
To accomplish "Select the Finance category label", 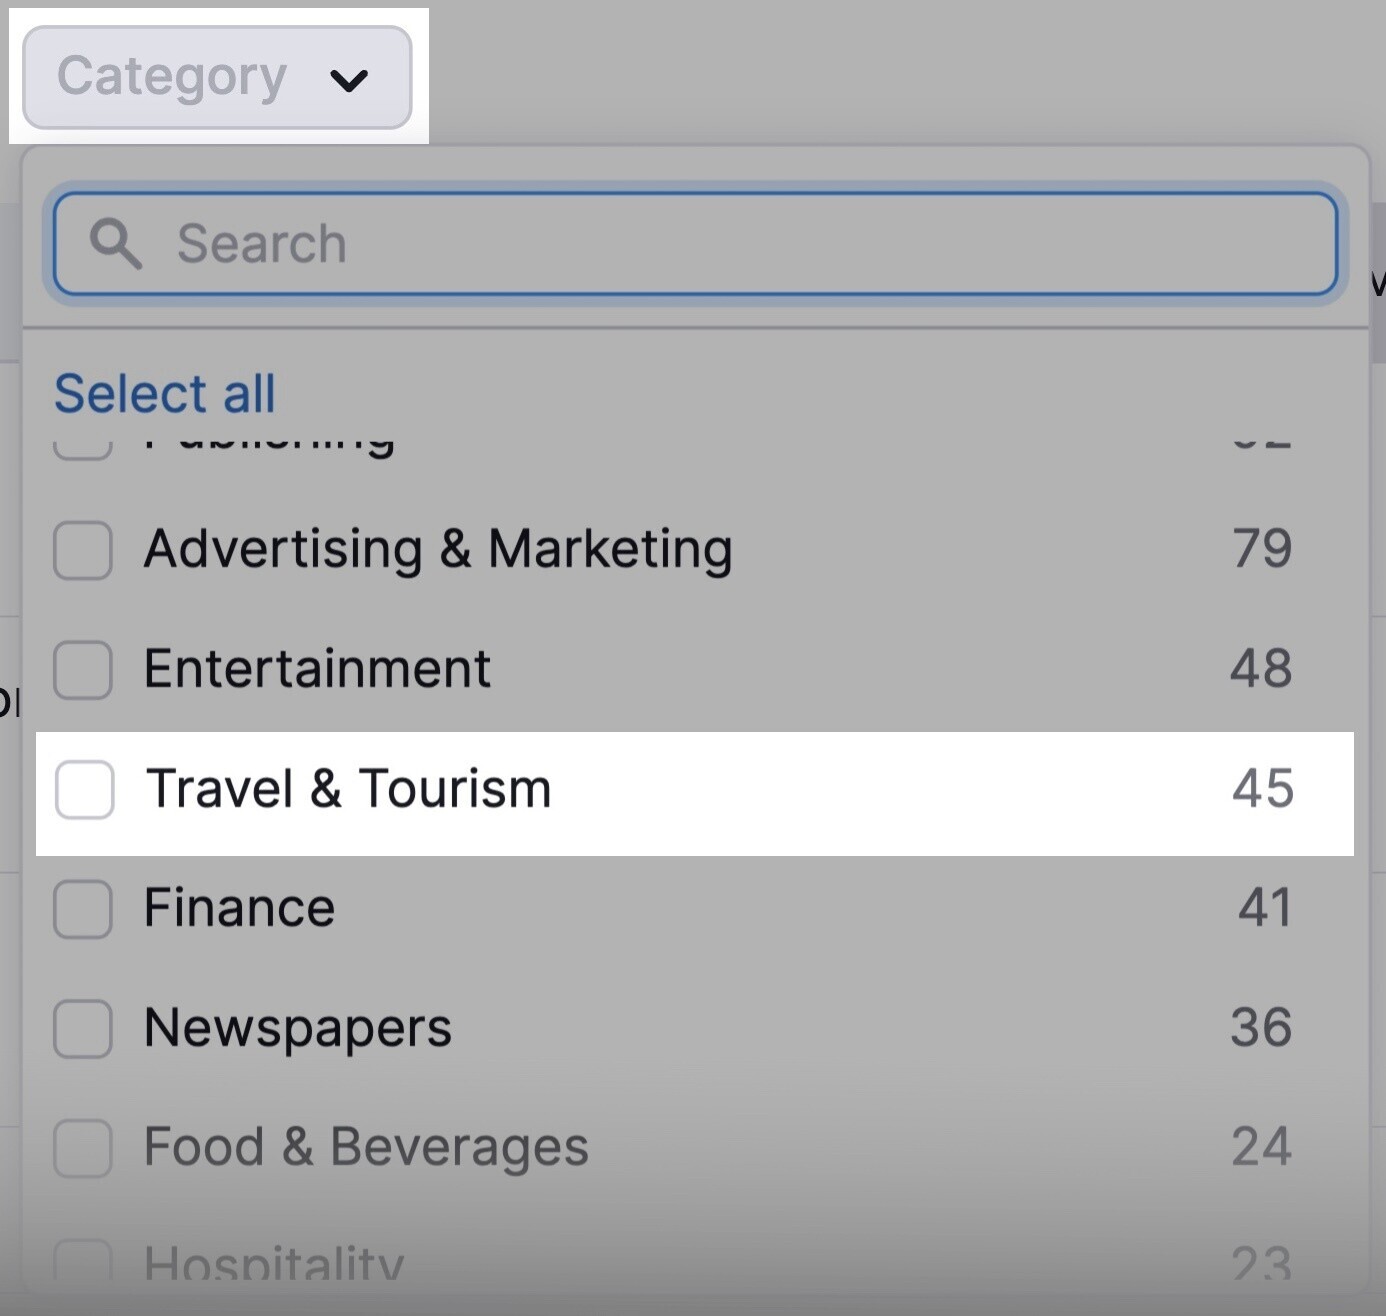I will 239,908.
